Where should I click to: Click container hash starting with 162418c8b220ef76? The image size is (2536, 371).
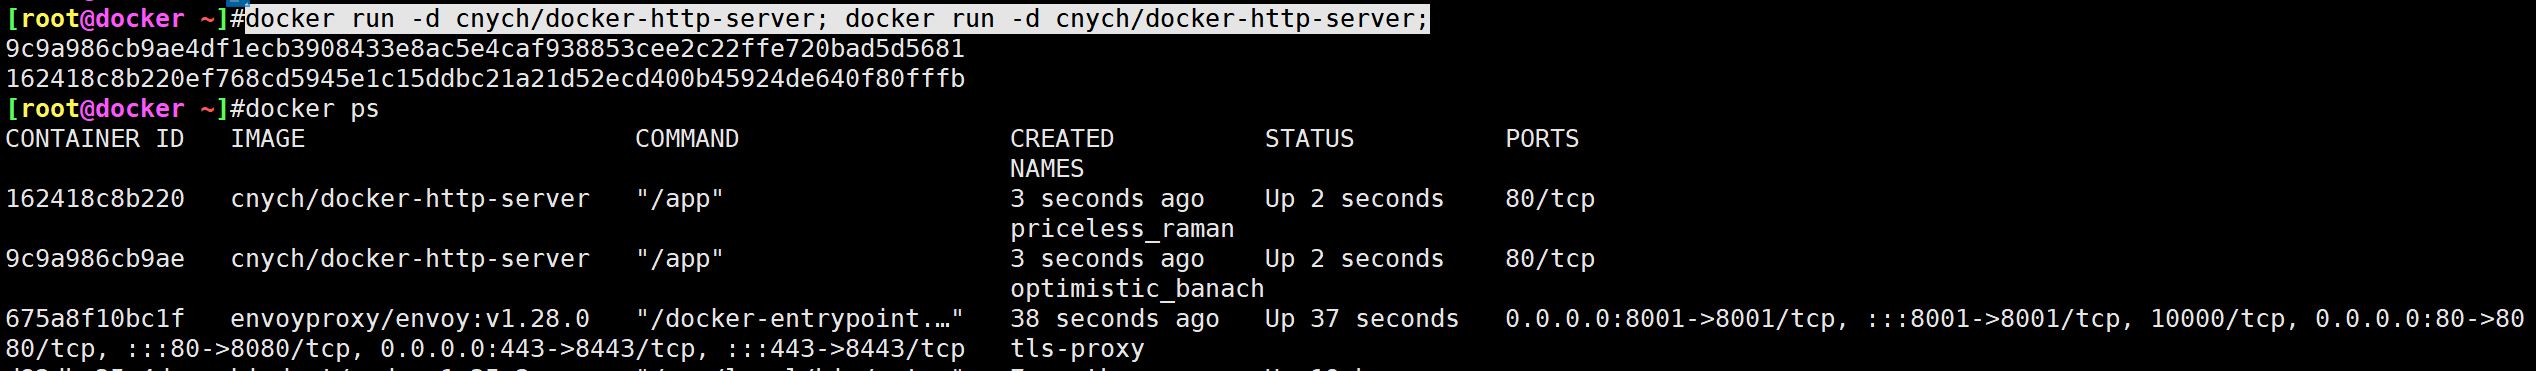tap(485, 79)
